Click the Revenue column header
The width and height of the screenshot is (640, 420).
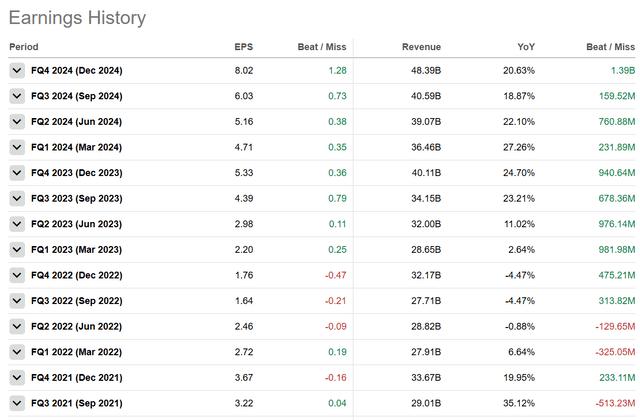click(x=421, y=46)
